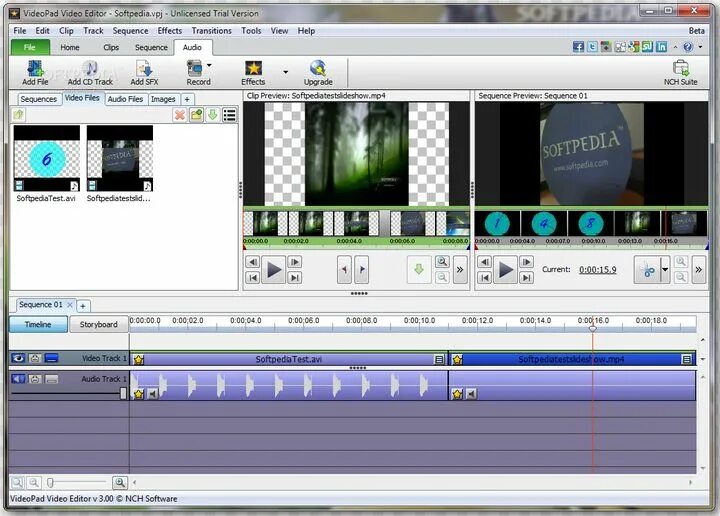Zoom in on clip preview timeline
The height and width of the screenshot is (516, 720).
[442, 262]
